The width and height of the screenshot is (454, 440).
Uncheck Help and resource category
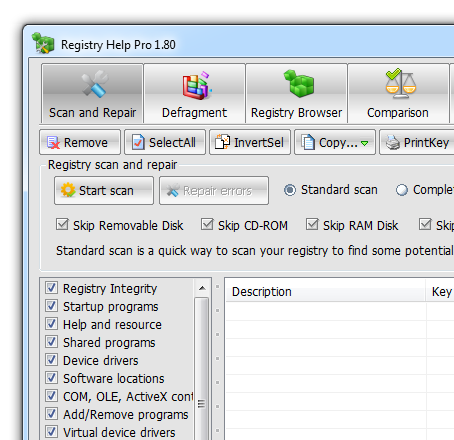click(51, 324)
